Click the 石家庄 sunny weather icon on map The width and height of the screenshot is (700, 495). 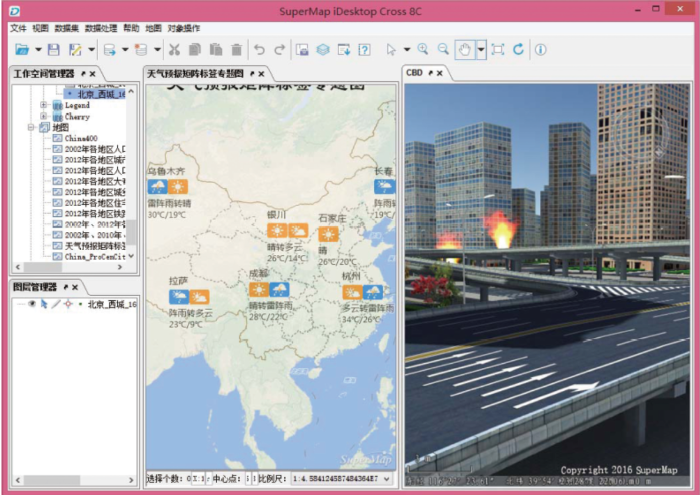[x=328, y=234]
